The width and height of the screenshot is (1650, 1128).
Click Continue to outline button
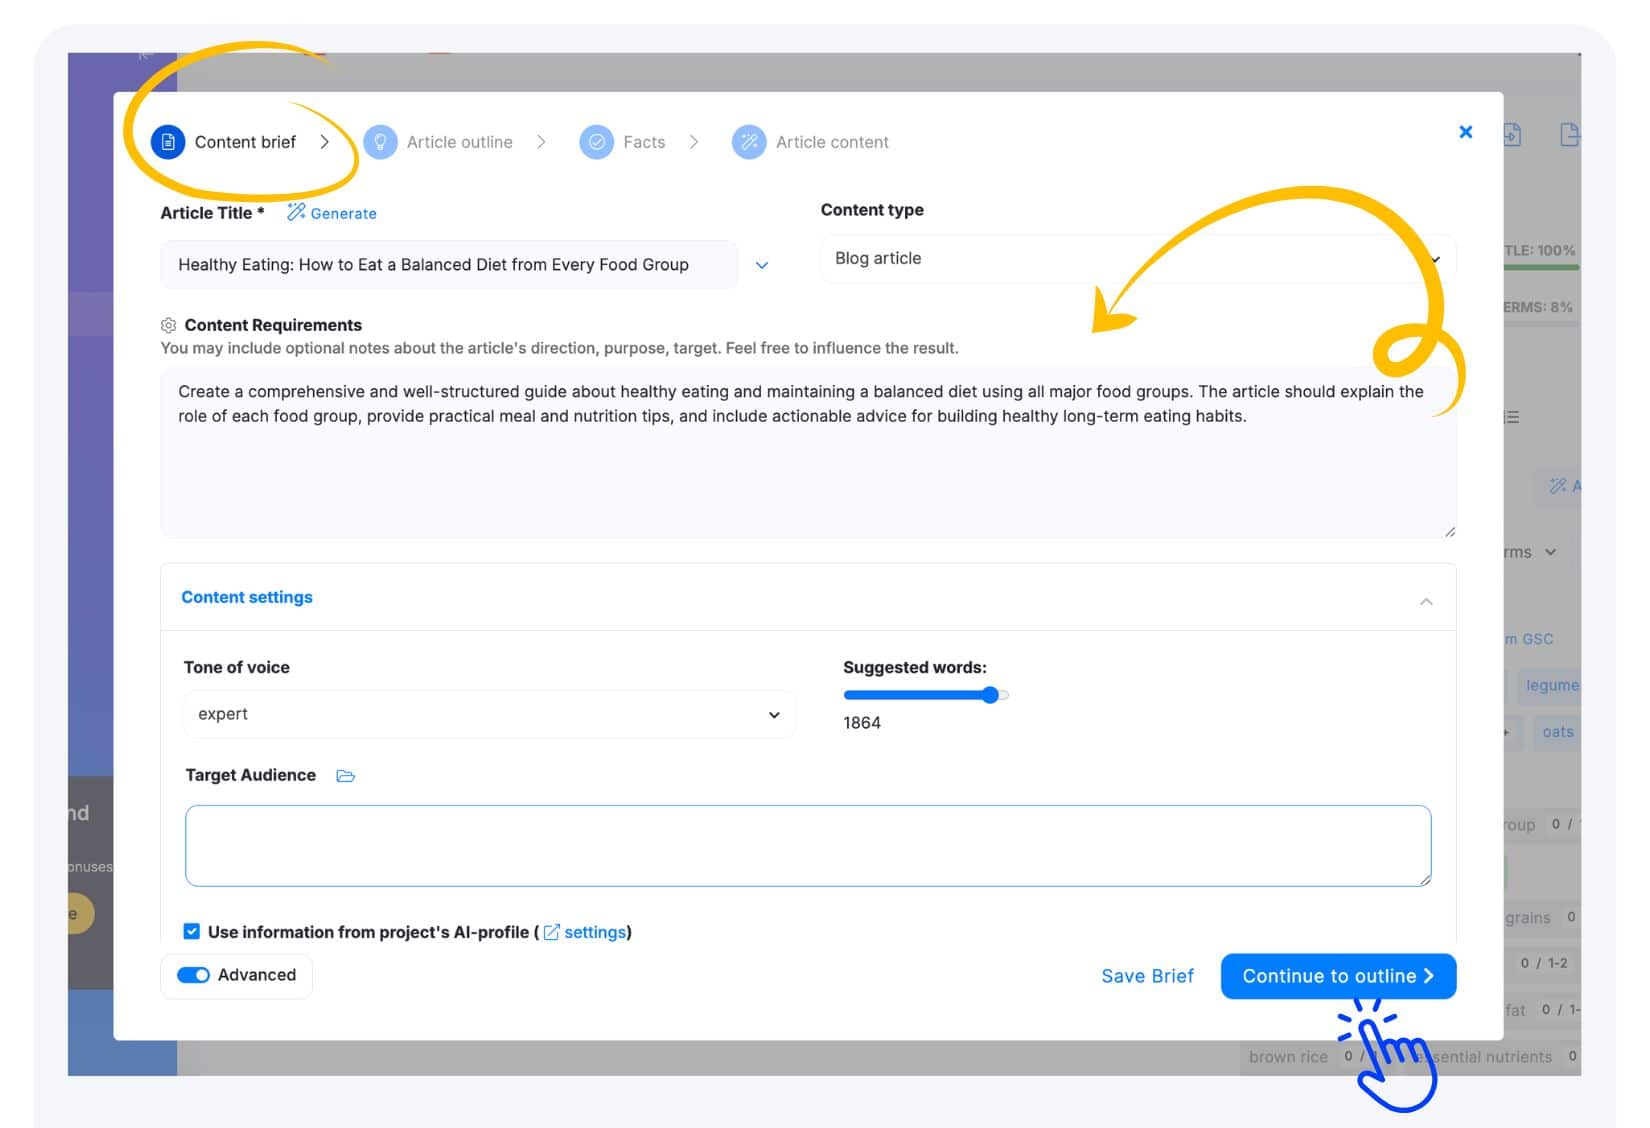[x=1338, y=976]
